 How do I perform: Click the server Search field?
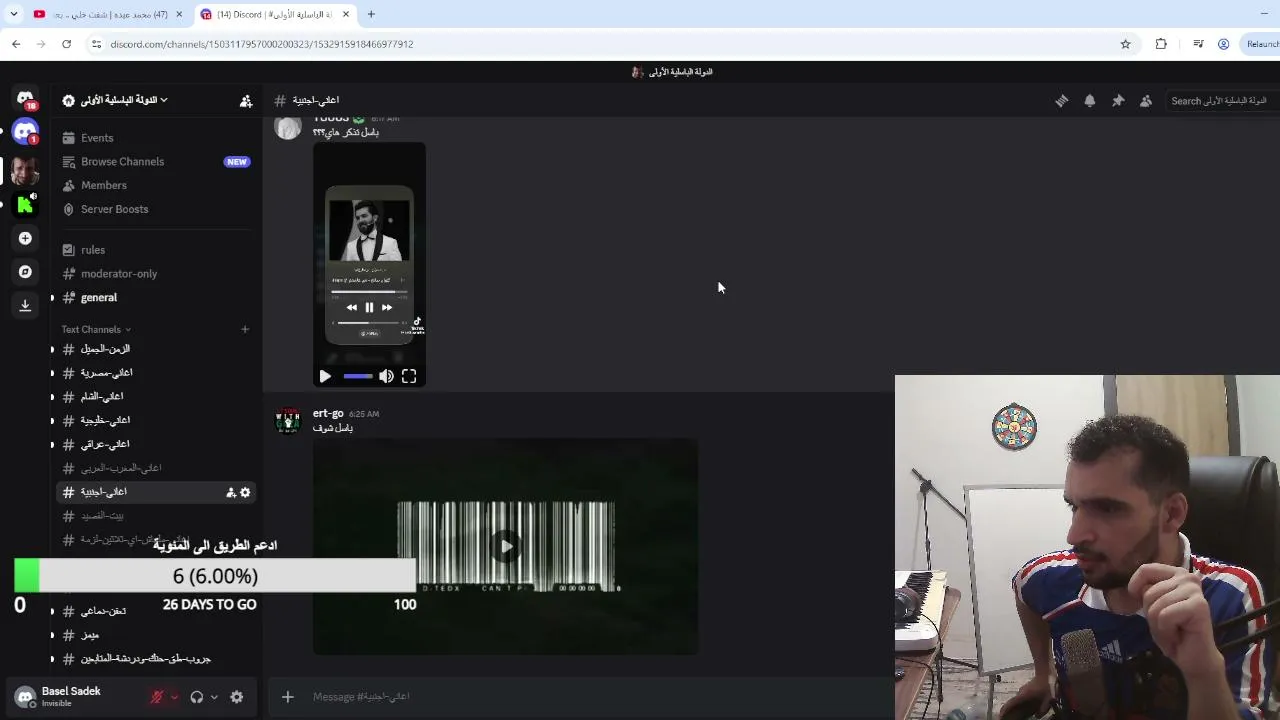coord(1222,101)
